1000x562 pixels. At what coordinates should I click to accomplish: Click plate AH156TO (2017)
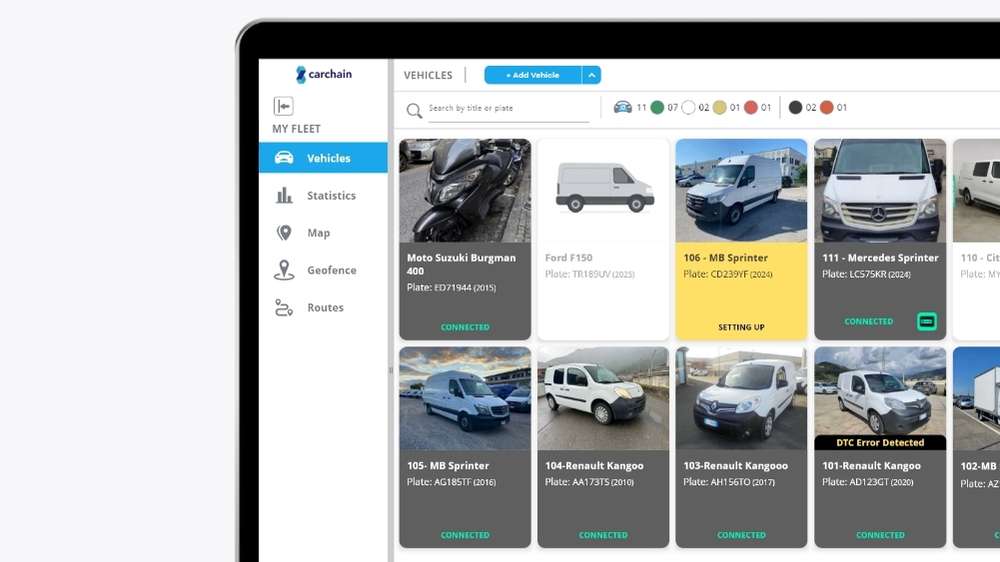point(729,482)
